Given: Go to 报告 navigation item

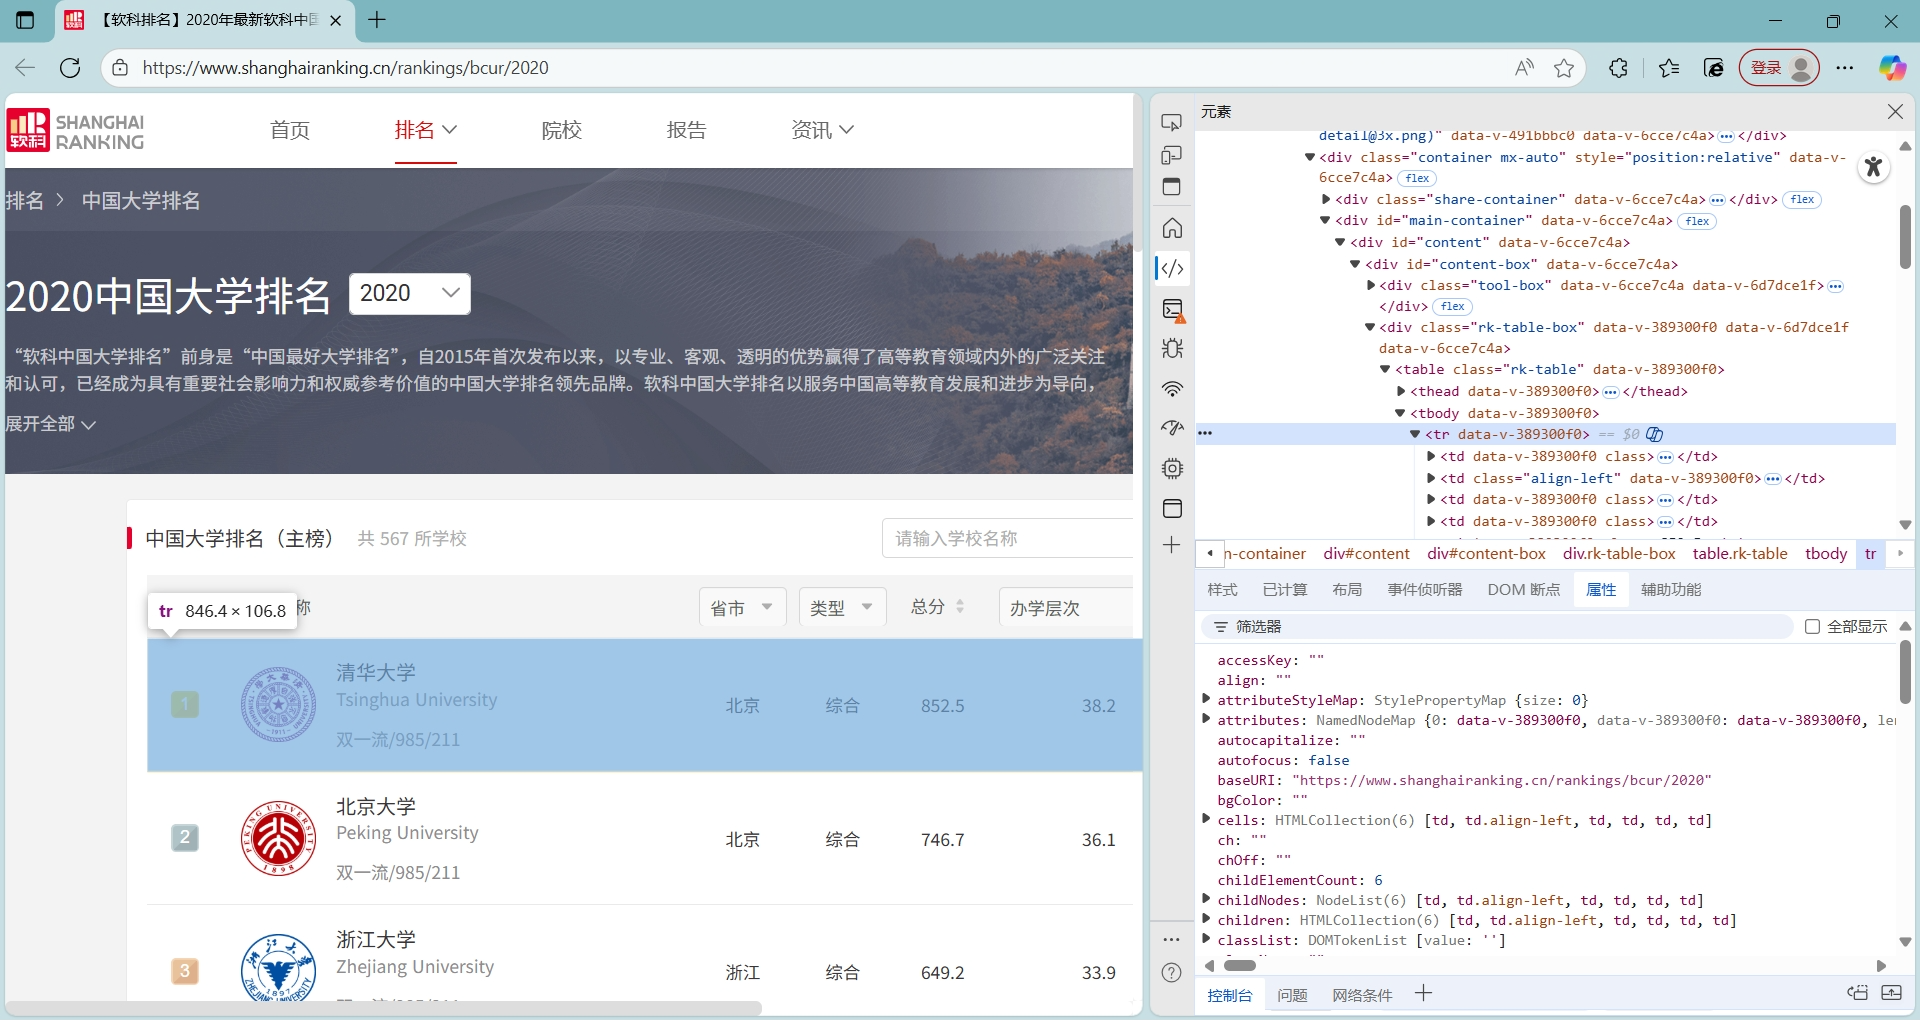Looking at the screenshot, I should pos(686,130).
